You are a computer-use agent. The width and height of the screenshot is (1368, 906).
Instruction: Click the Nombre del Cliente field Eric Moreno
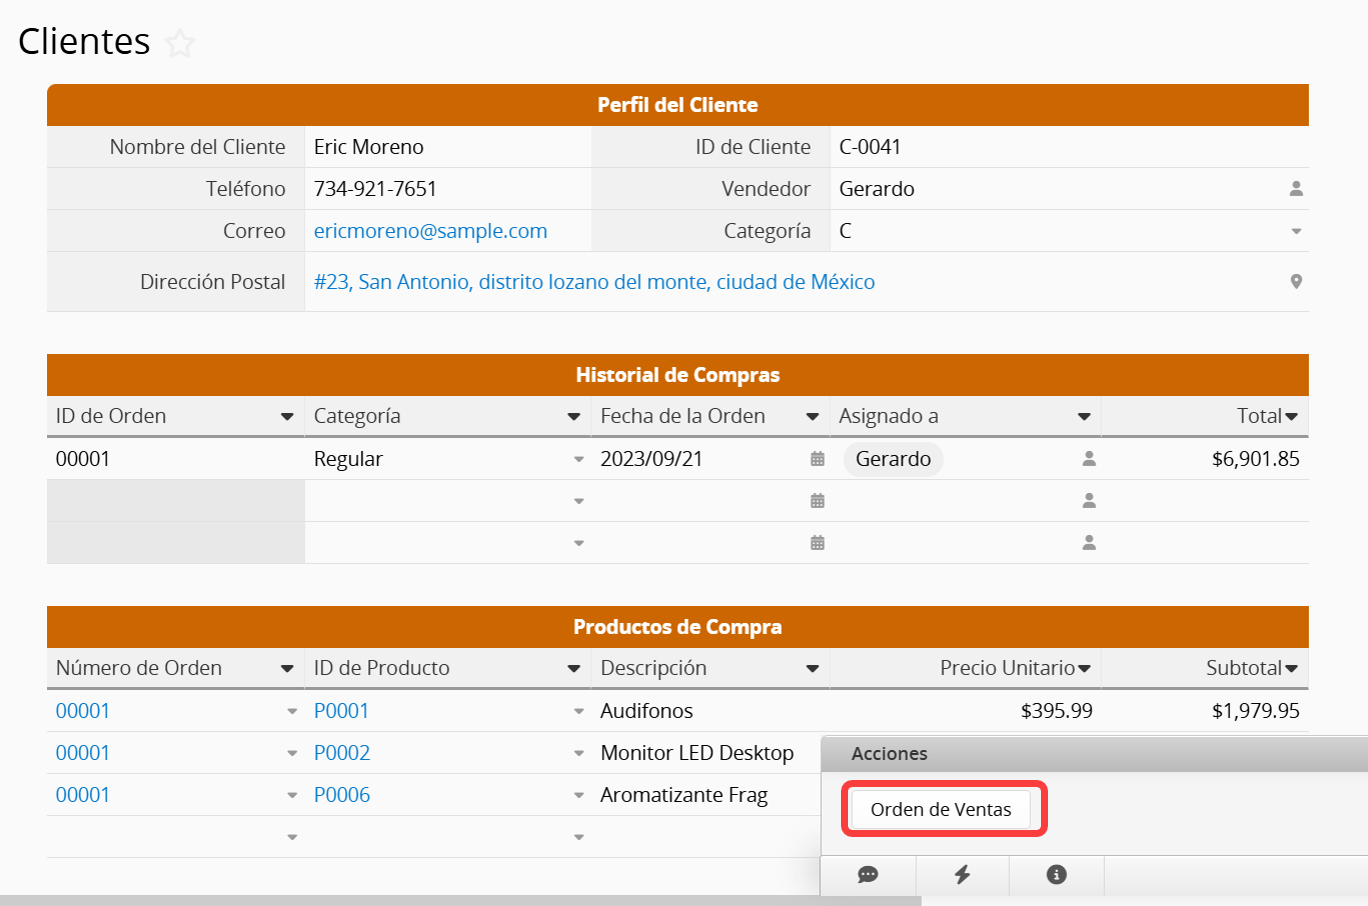369,147
